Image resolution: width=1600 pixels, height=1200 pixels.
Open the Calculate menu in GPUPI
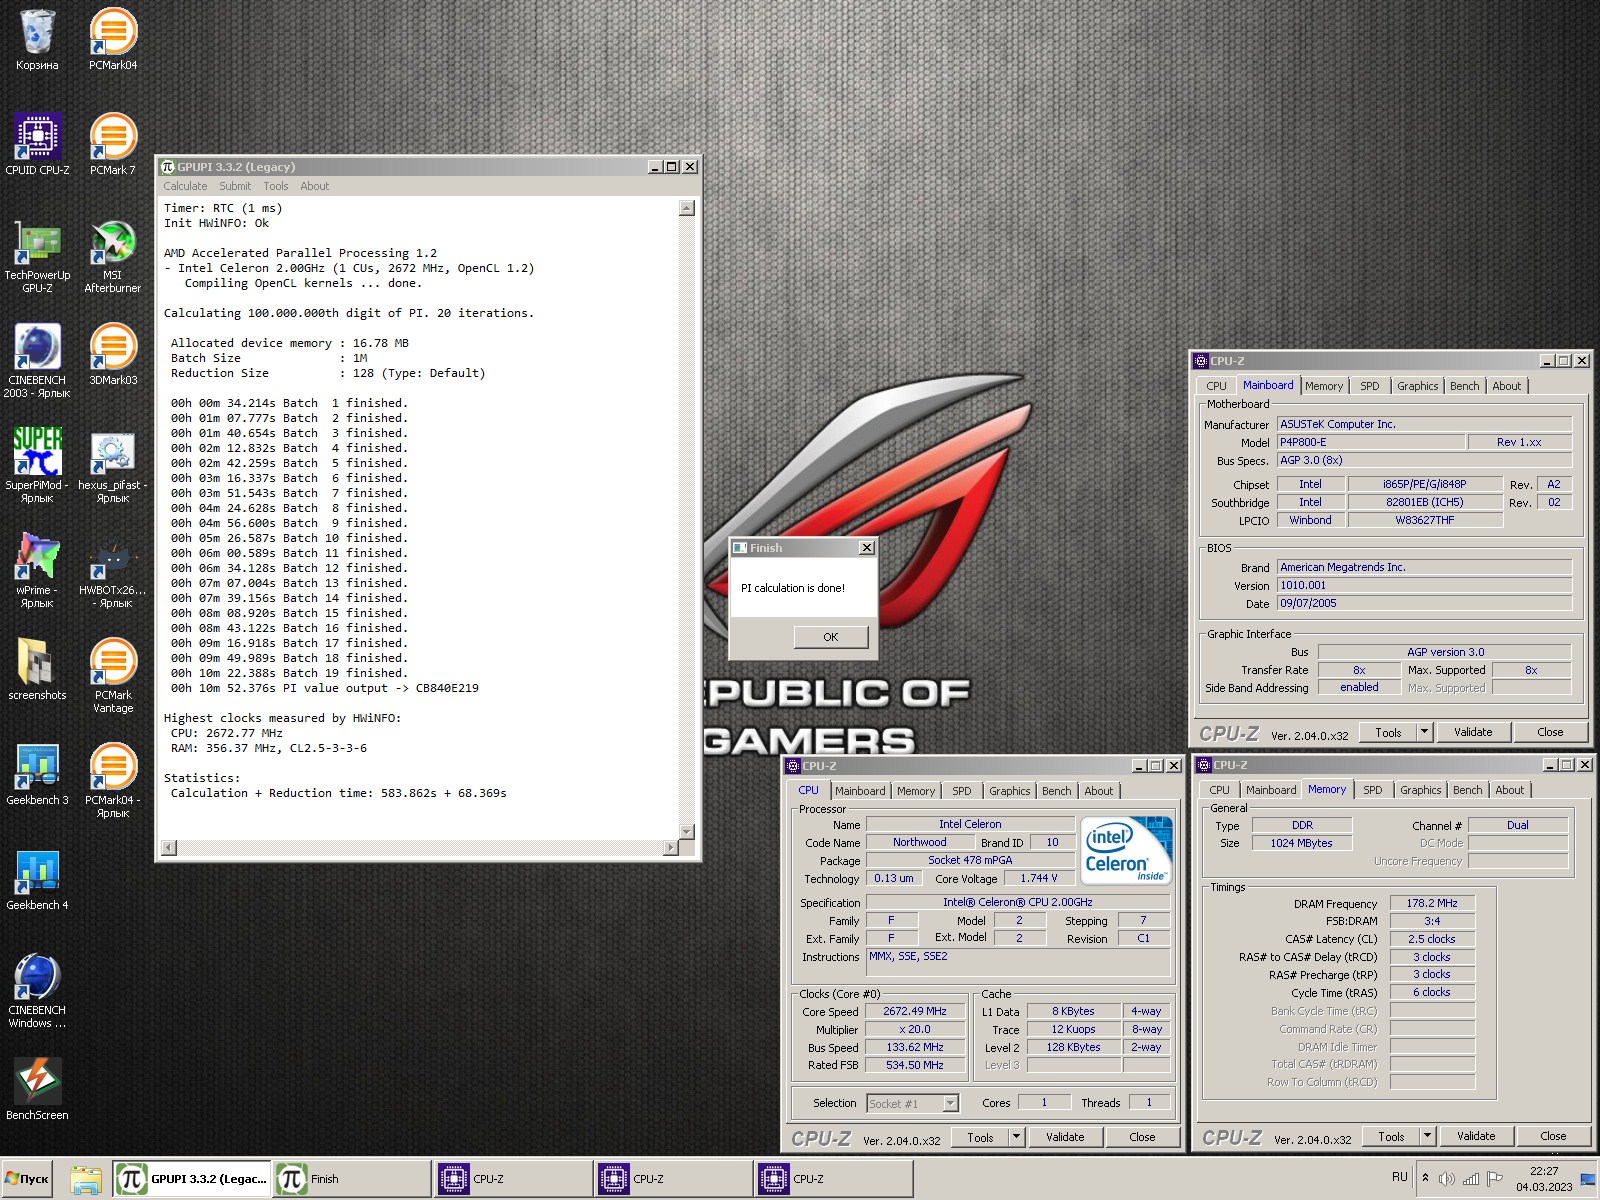pyautogui.click(x=185, y=186)
